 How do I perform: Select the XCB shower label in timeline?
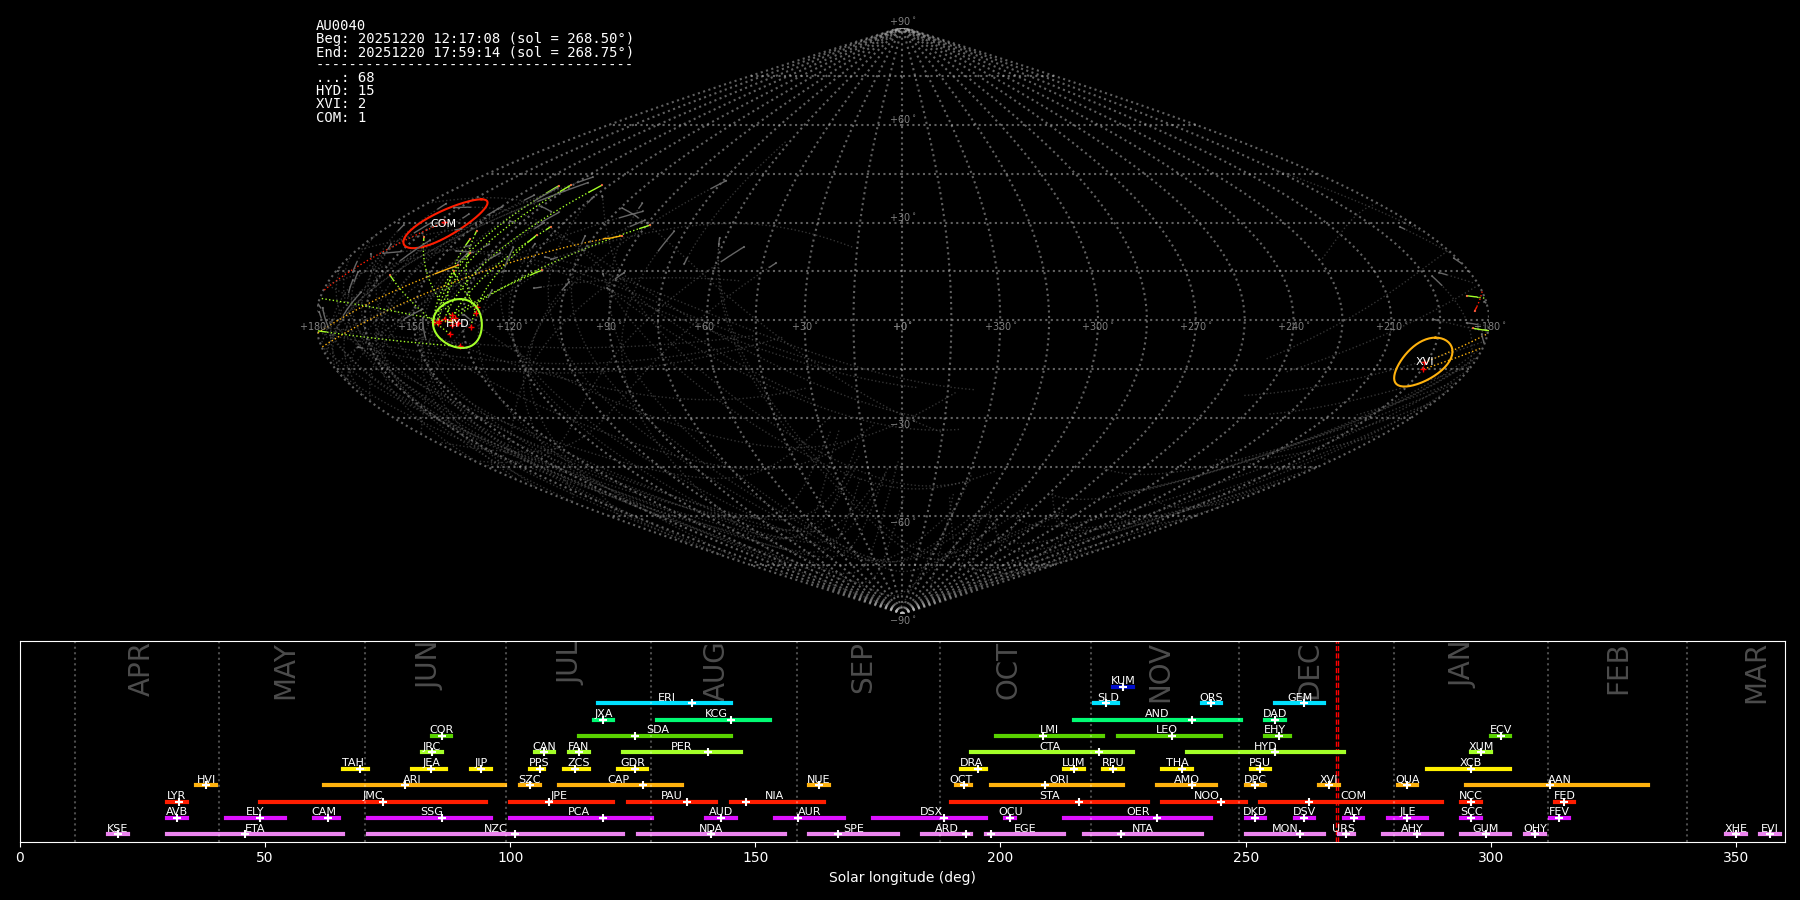pos(1471,763)
